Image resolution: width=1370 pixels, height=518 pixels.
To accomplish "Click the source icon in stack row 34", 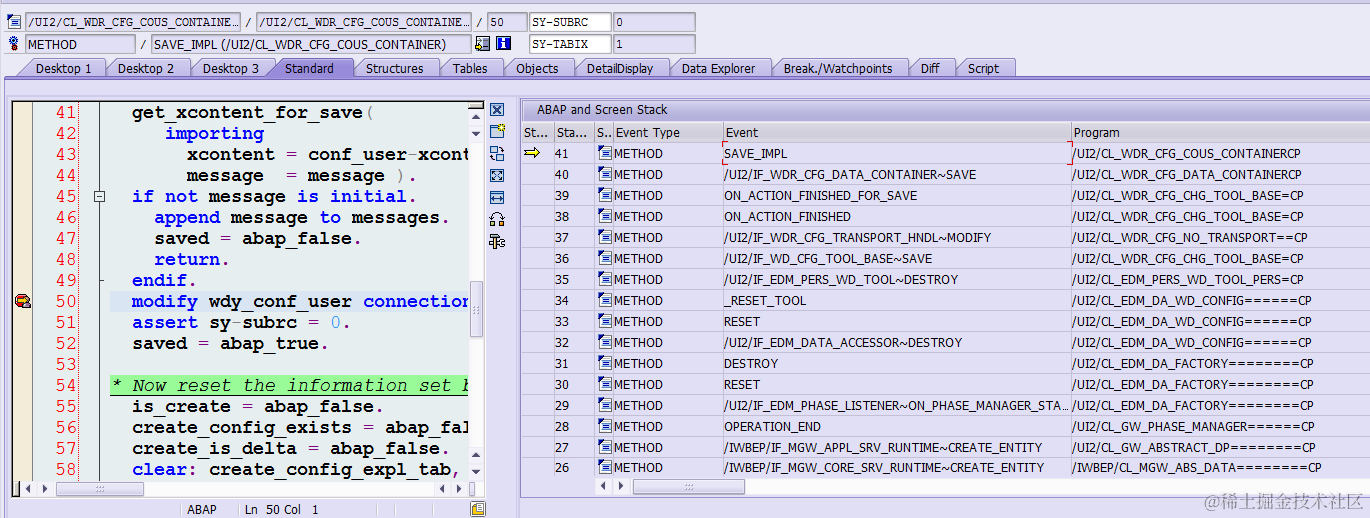I will 604,300.
